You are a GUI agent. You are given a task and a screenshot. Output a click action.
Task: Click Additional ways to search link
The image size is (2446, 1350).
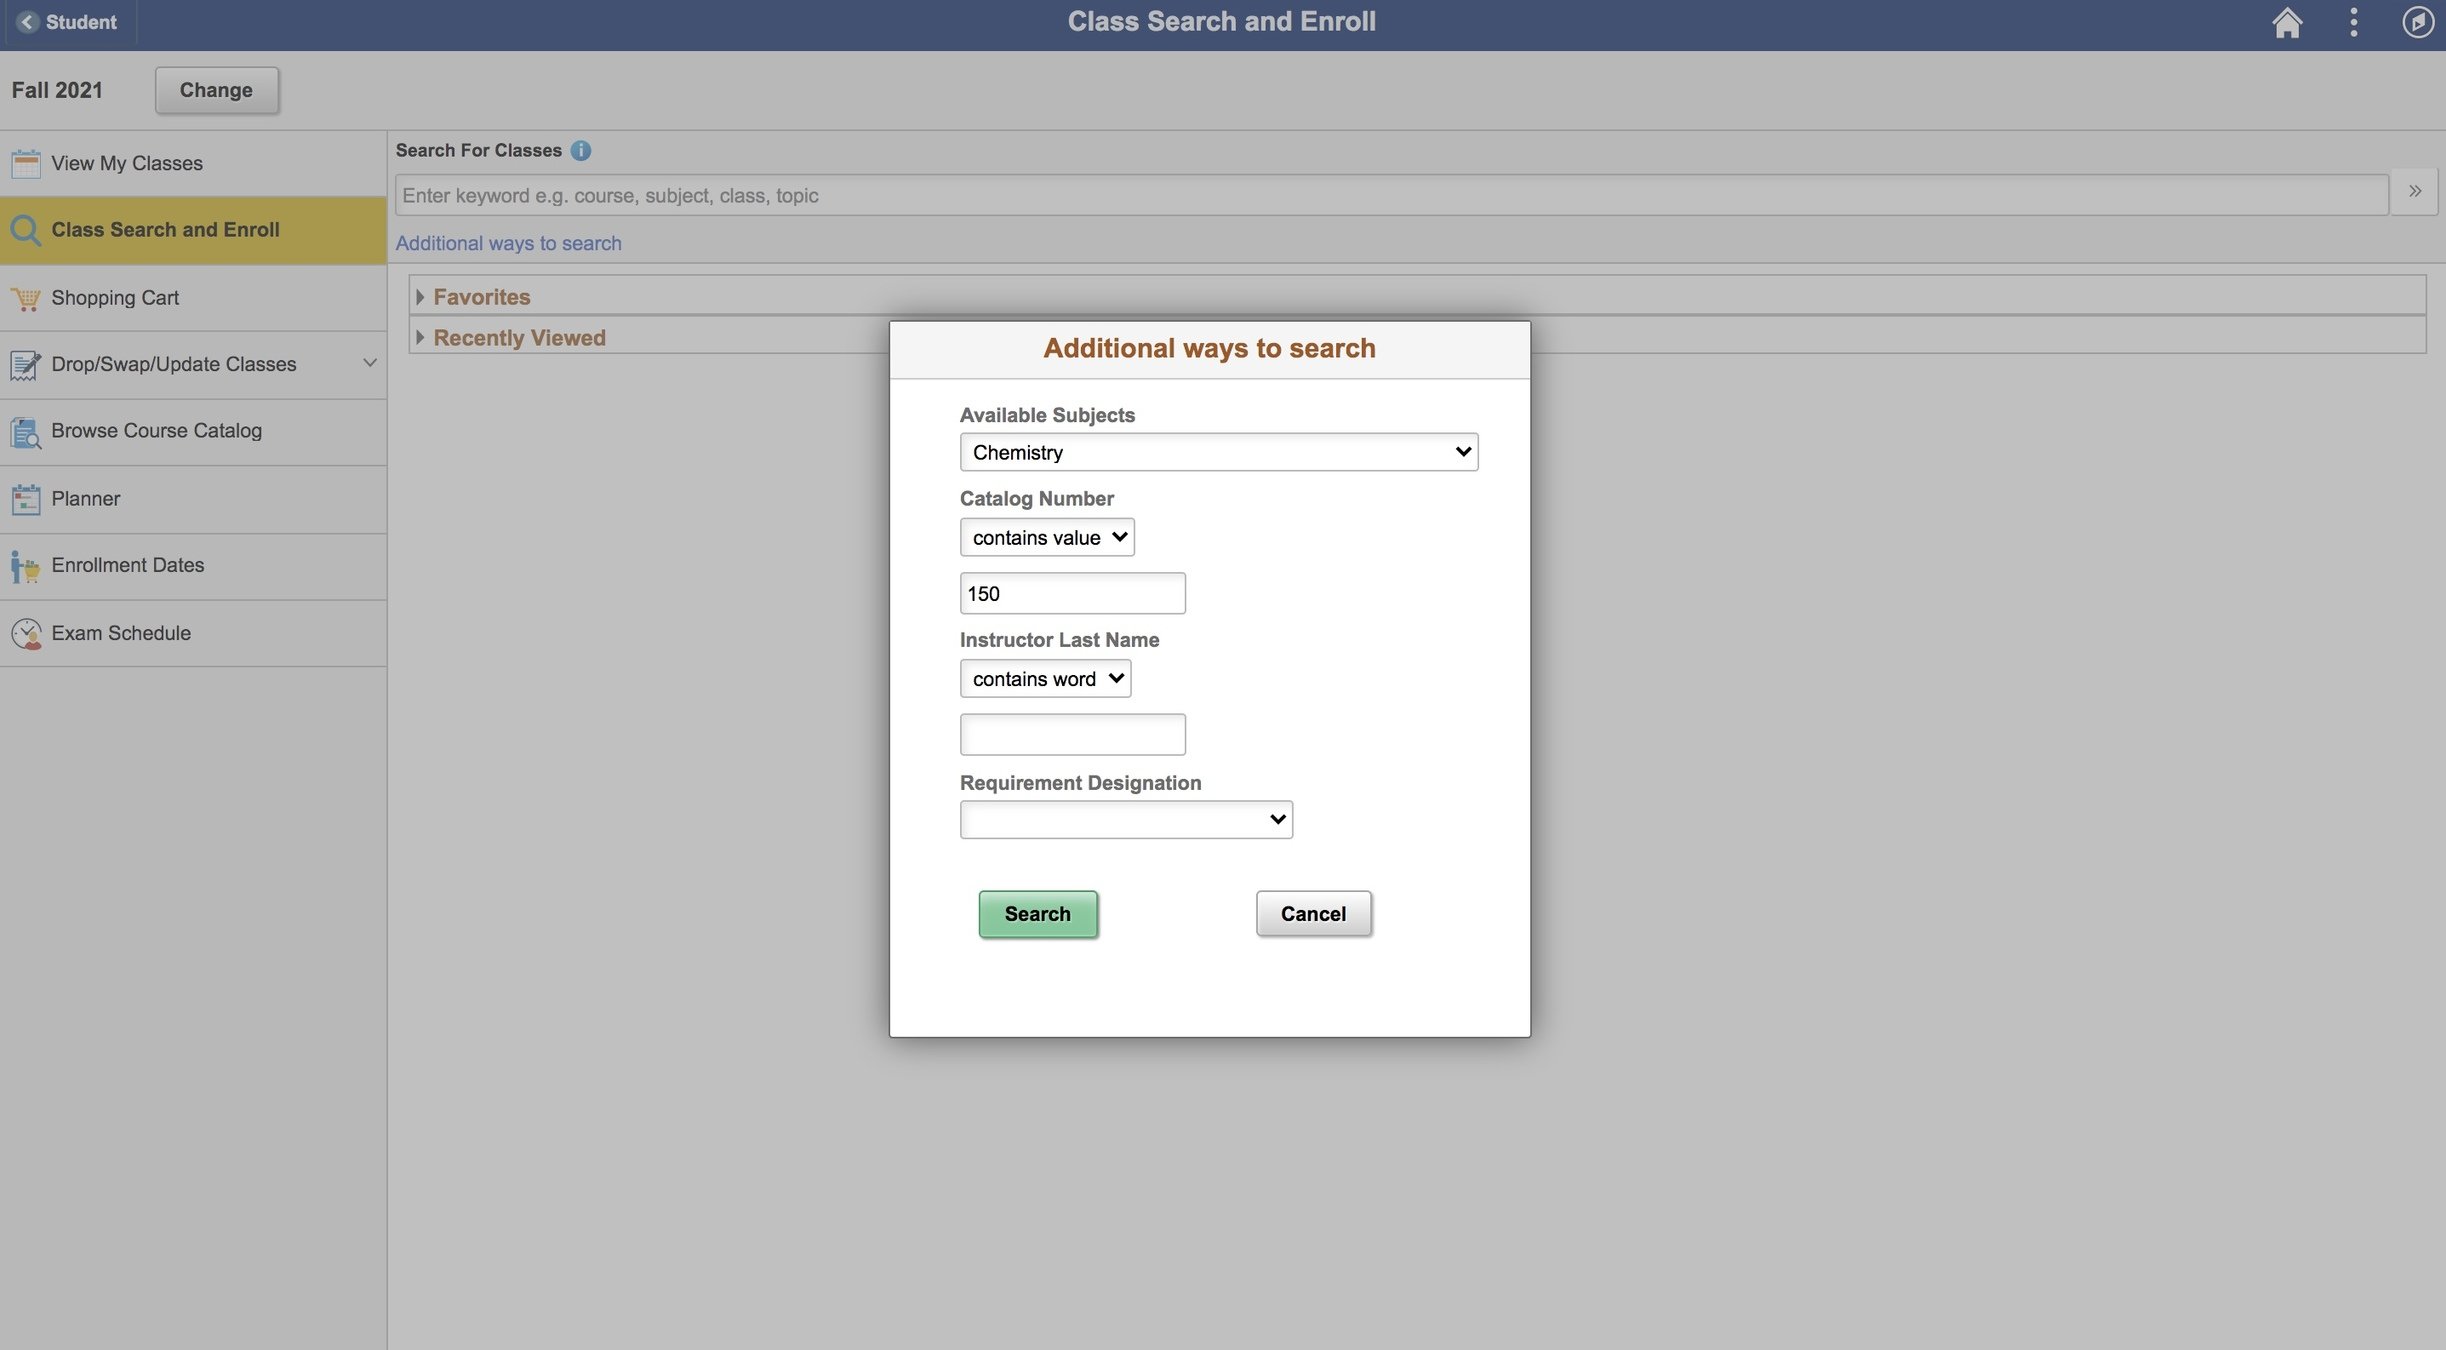tap(508, 243)
